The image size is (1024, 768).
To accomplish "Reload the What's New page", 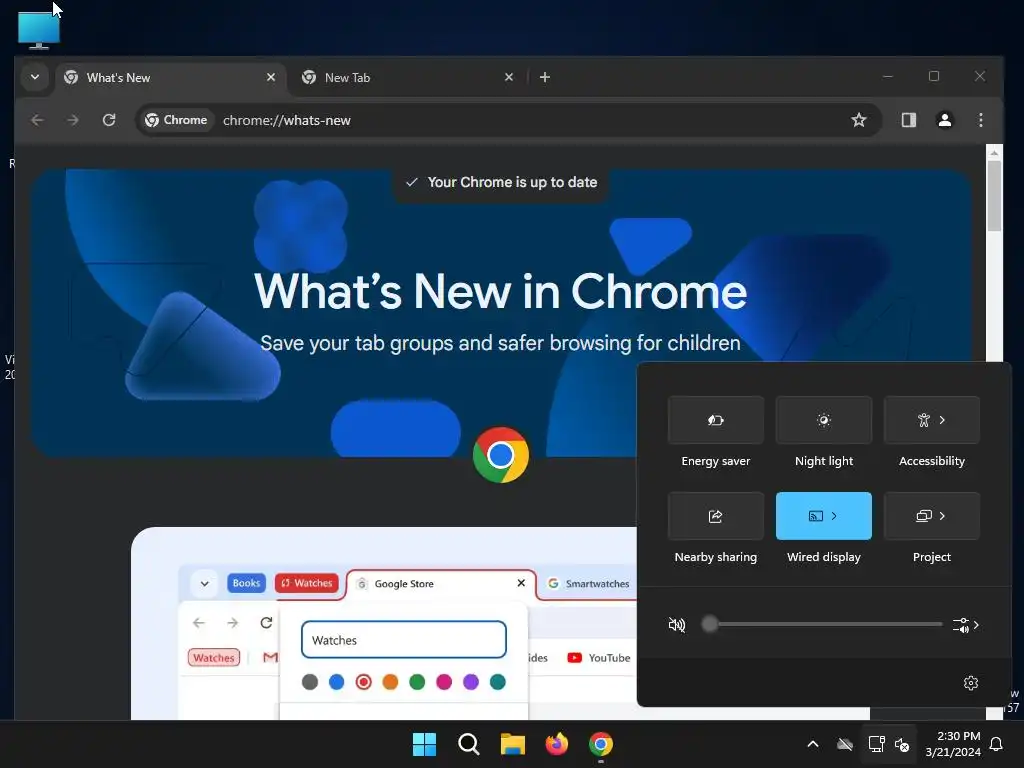I will click(x=109, y=120).
